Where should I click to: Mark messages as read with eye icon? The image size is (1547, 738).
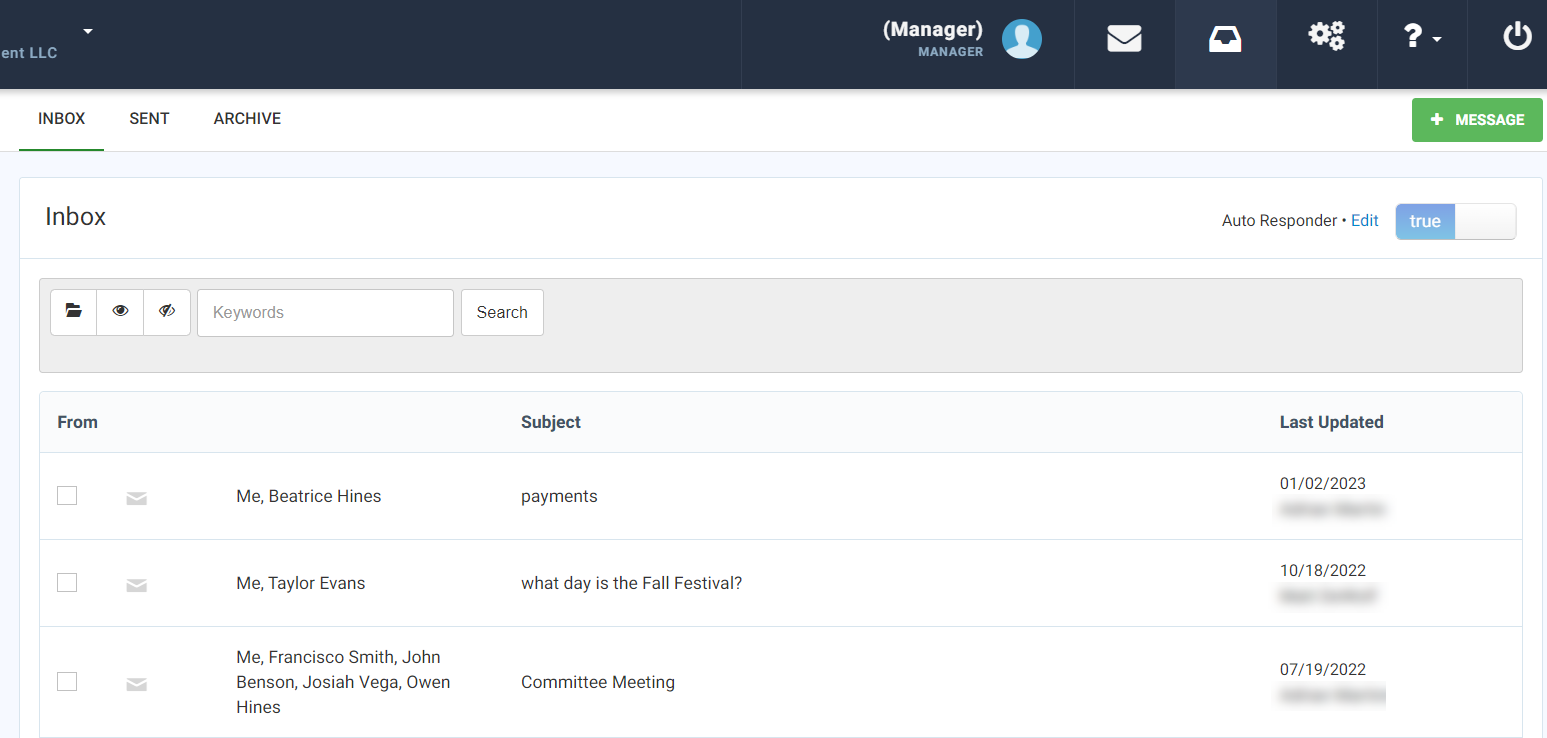click(x=120, y=311)
